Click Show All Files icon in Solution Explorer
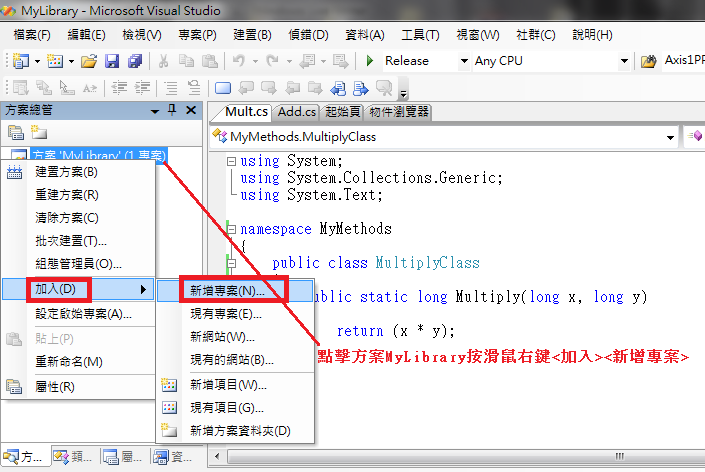 (x=39, y=132)
